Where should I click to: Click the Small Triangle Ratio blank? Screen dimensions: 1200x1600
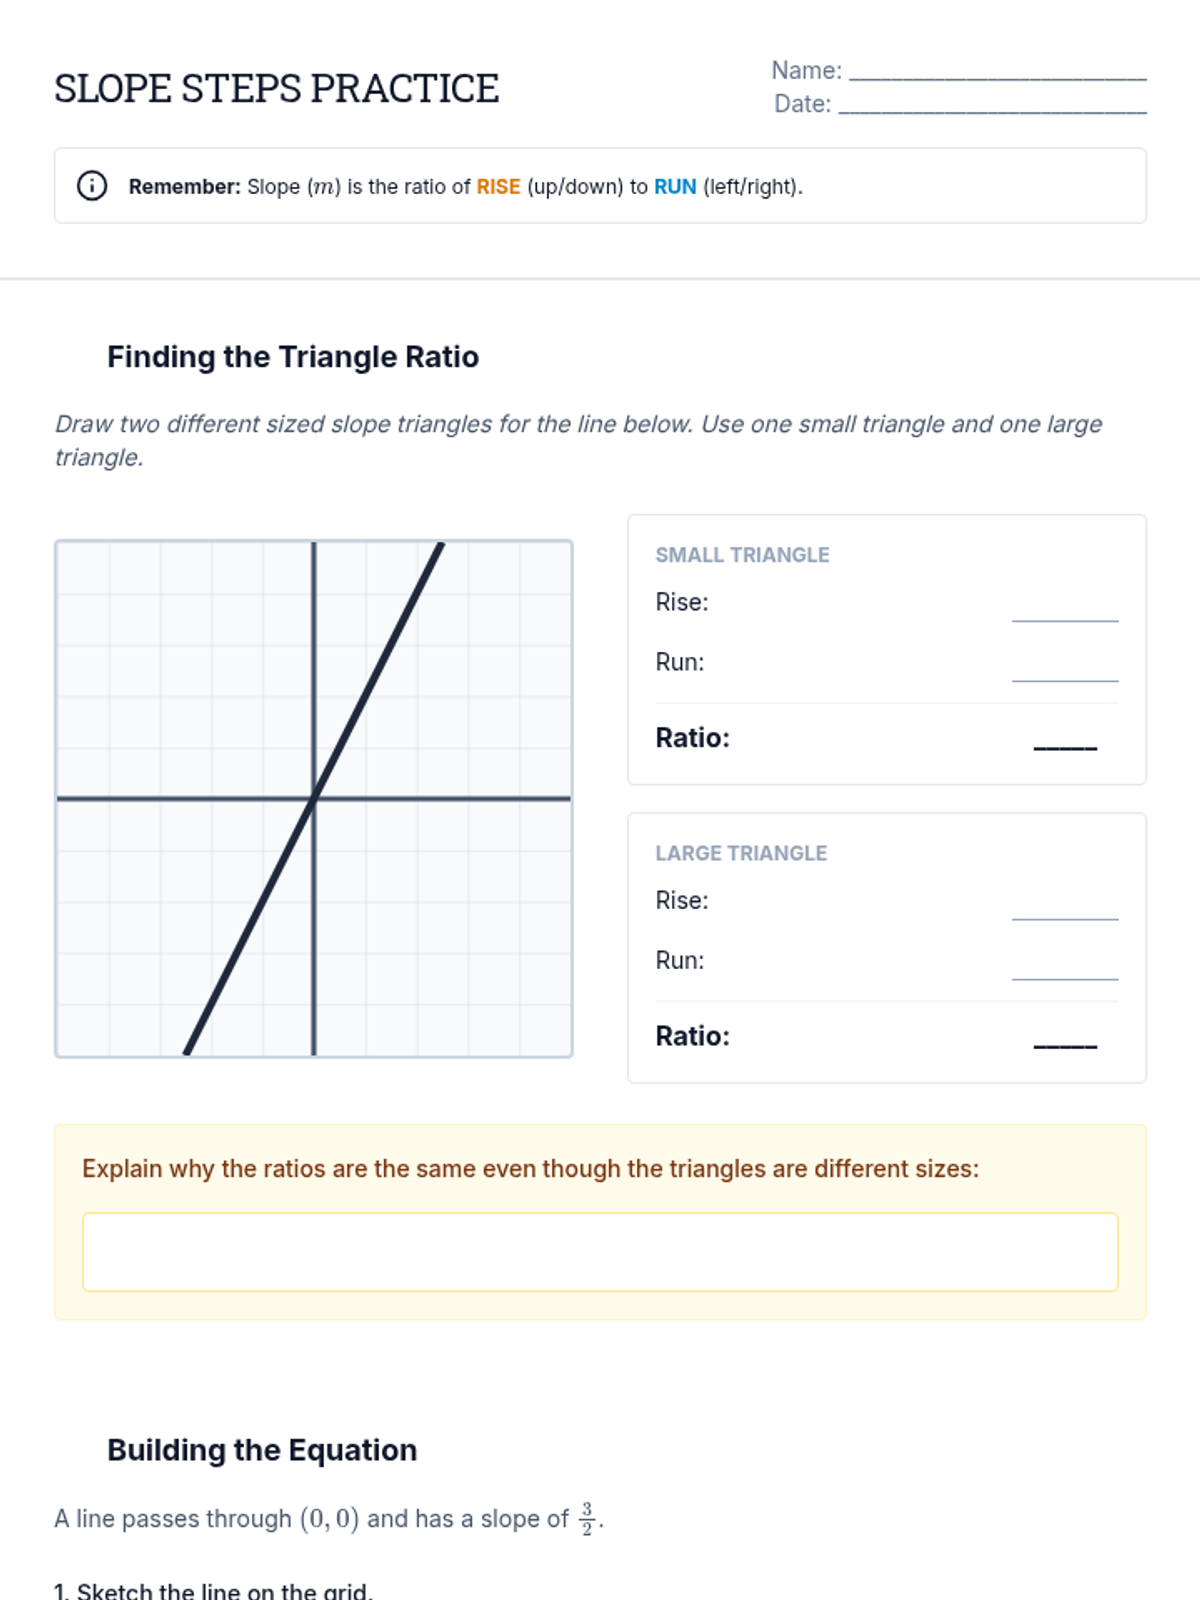pyautogui.click(x=1065, y=741)
